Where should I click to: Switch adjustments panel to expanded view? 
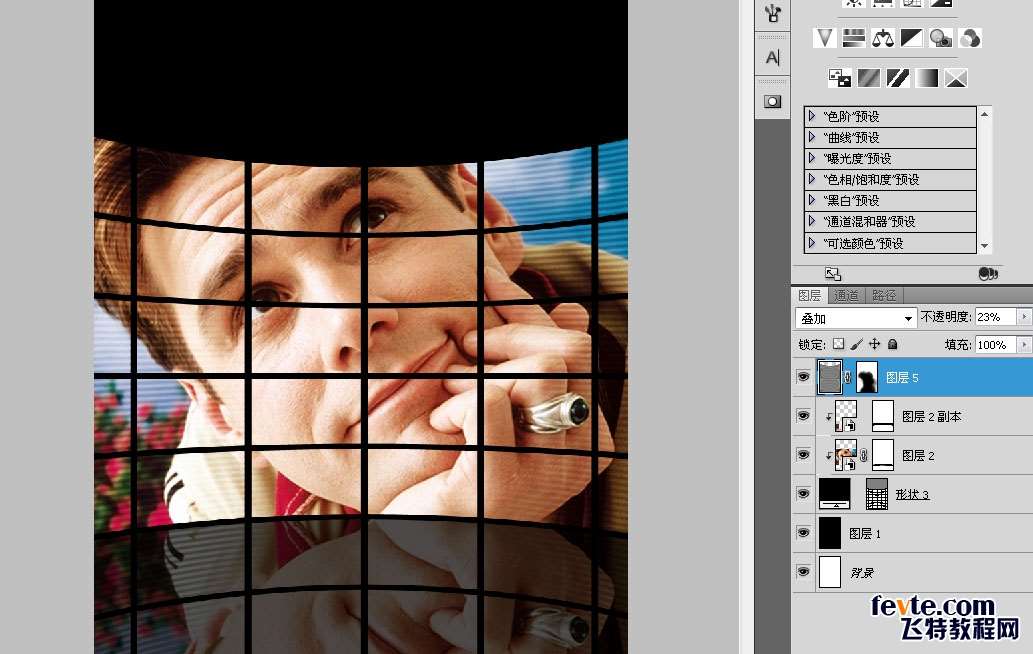pos(833,273)
